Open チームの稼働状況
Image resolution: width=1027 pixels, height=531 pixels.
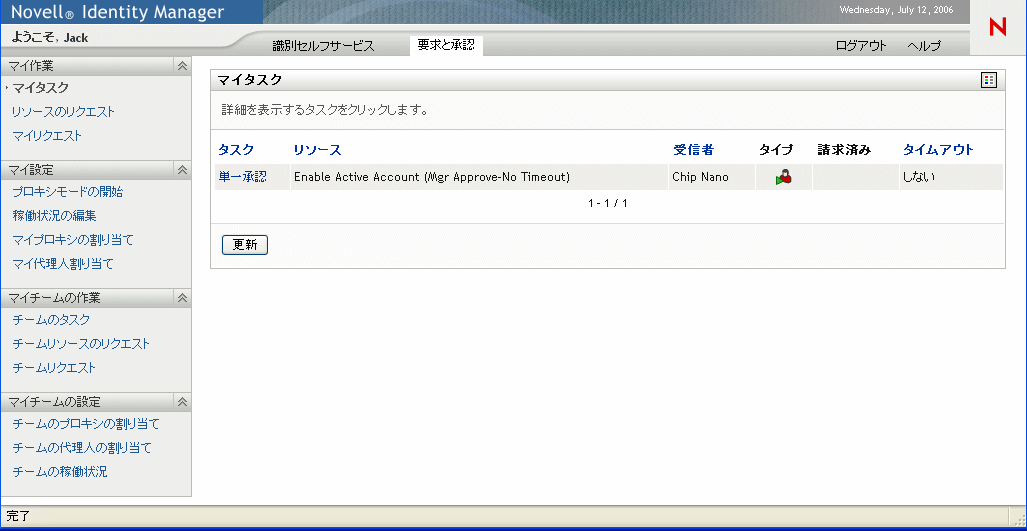click(60, 471)
